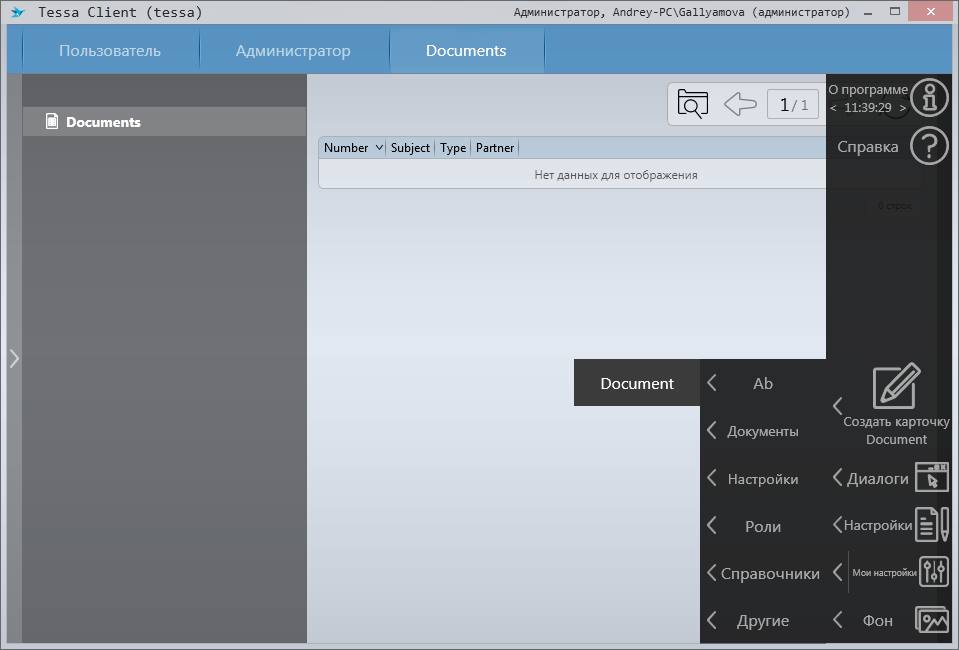This screenshot has height=650, width=959.
Task: Open the Диалоги window icon
Action: pyautogui.click(x=932, y=478)
